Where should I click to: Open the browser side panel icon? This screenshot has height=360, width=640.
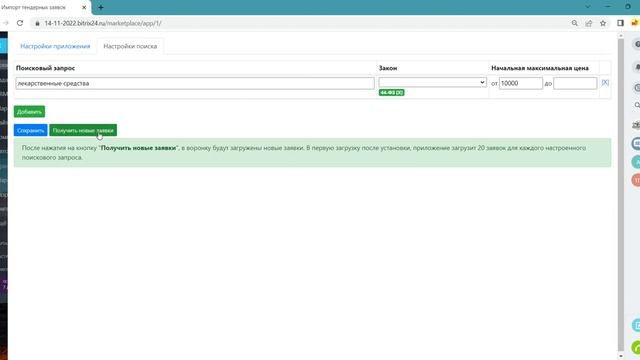point(620,23)
